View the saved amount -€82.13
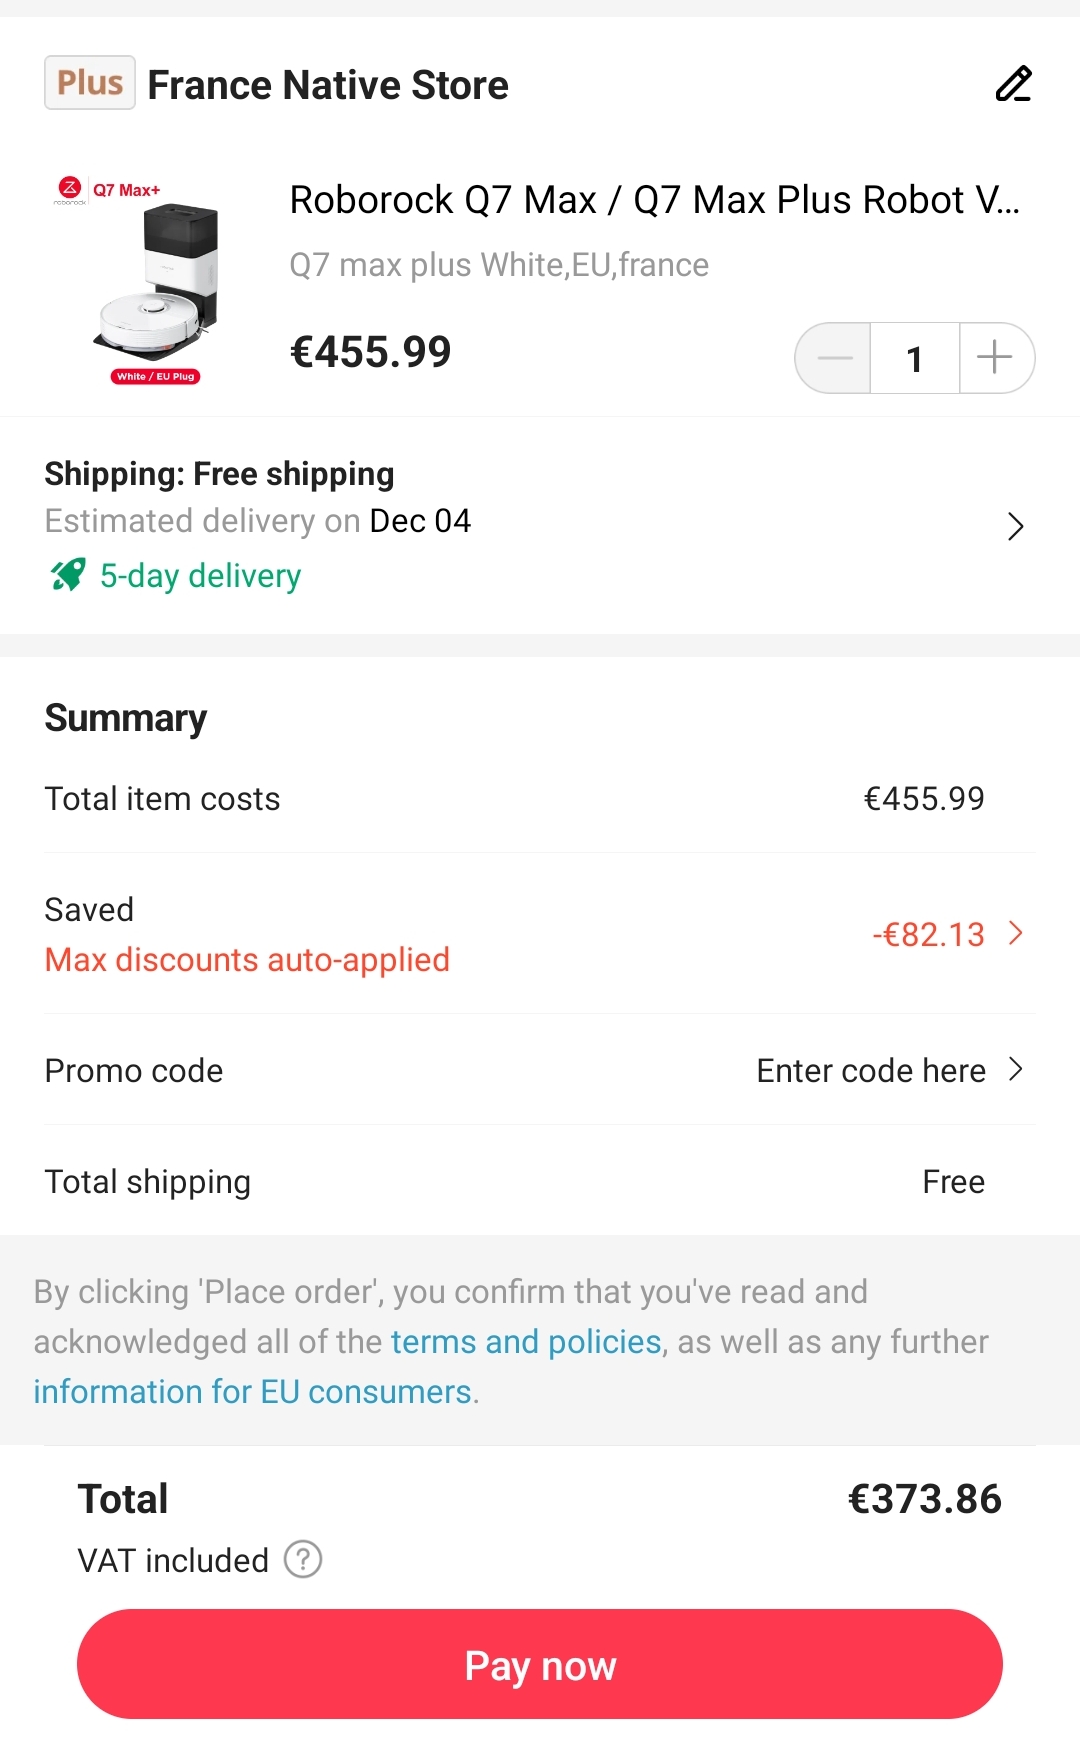1080x1747 pixels. (928, 934)
